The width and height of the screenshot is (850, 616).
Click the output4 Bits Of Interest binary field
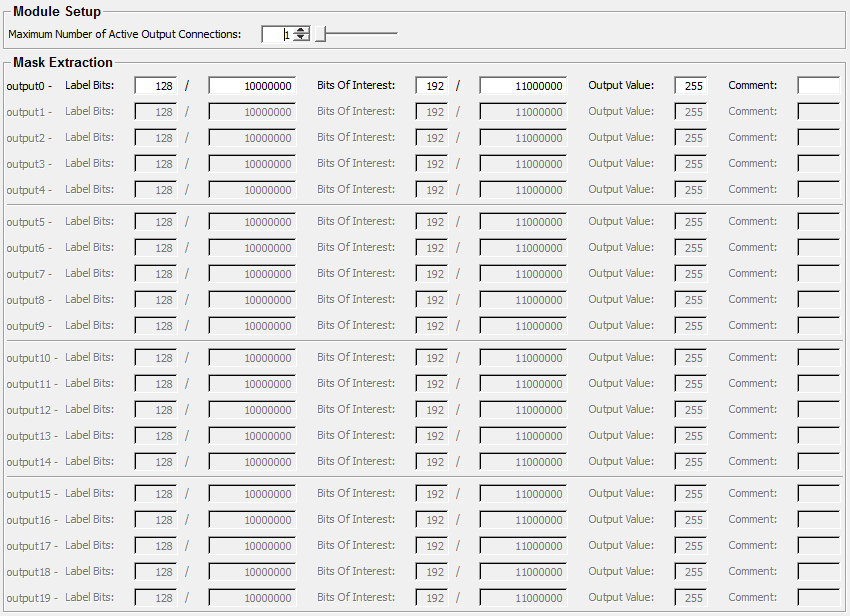tap(523, 190)
